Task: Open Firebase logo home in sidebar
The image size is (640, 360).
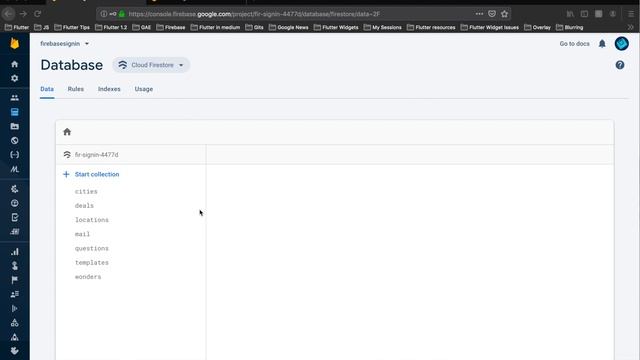Action: click(x=15, y=43)
